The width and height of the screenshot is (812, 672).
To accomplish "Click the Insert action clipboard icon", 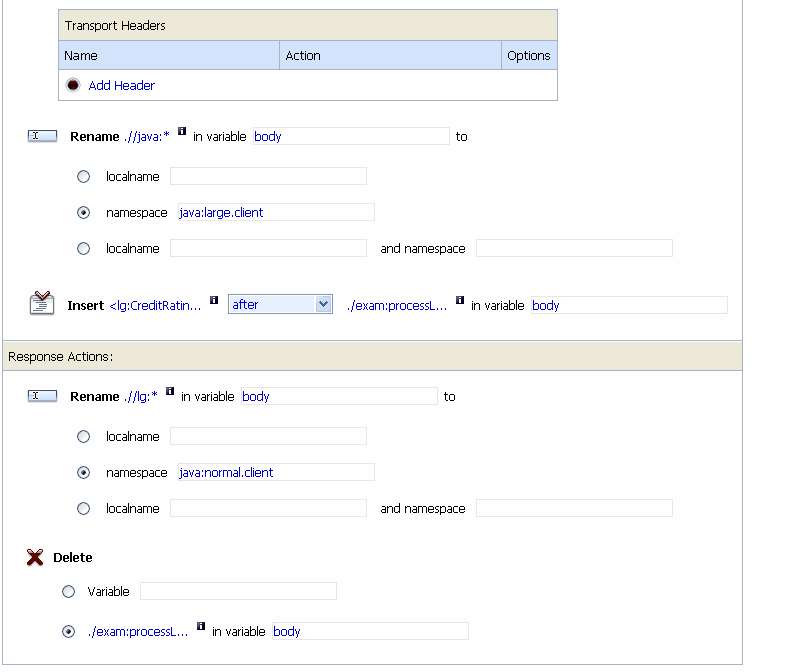I will coord(42,303).
